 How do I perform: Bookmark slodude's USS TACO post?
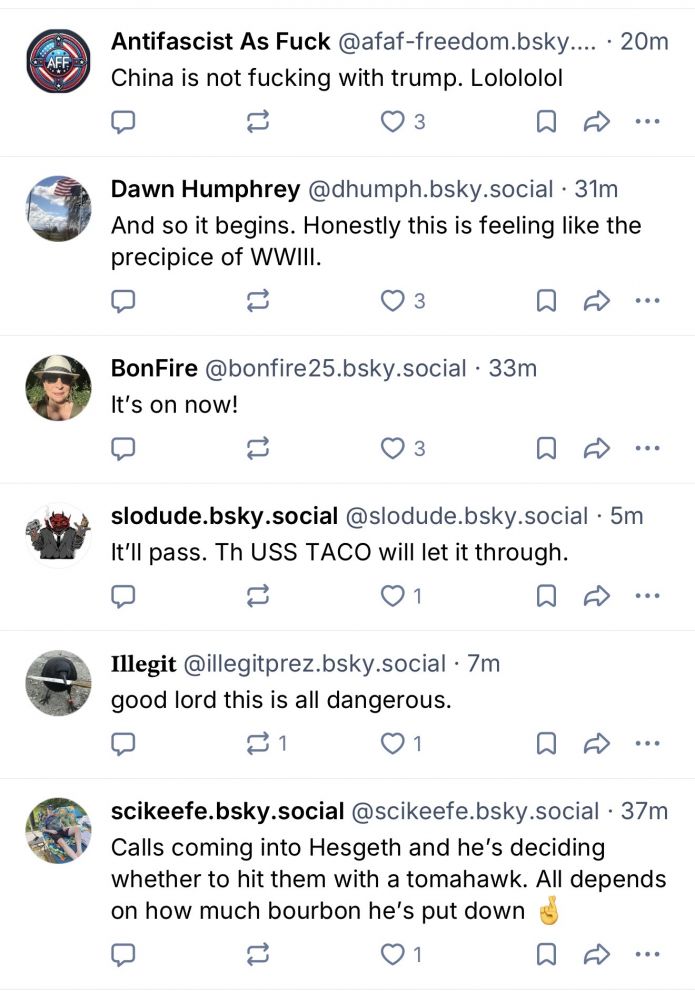tap(546, 596)
